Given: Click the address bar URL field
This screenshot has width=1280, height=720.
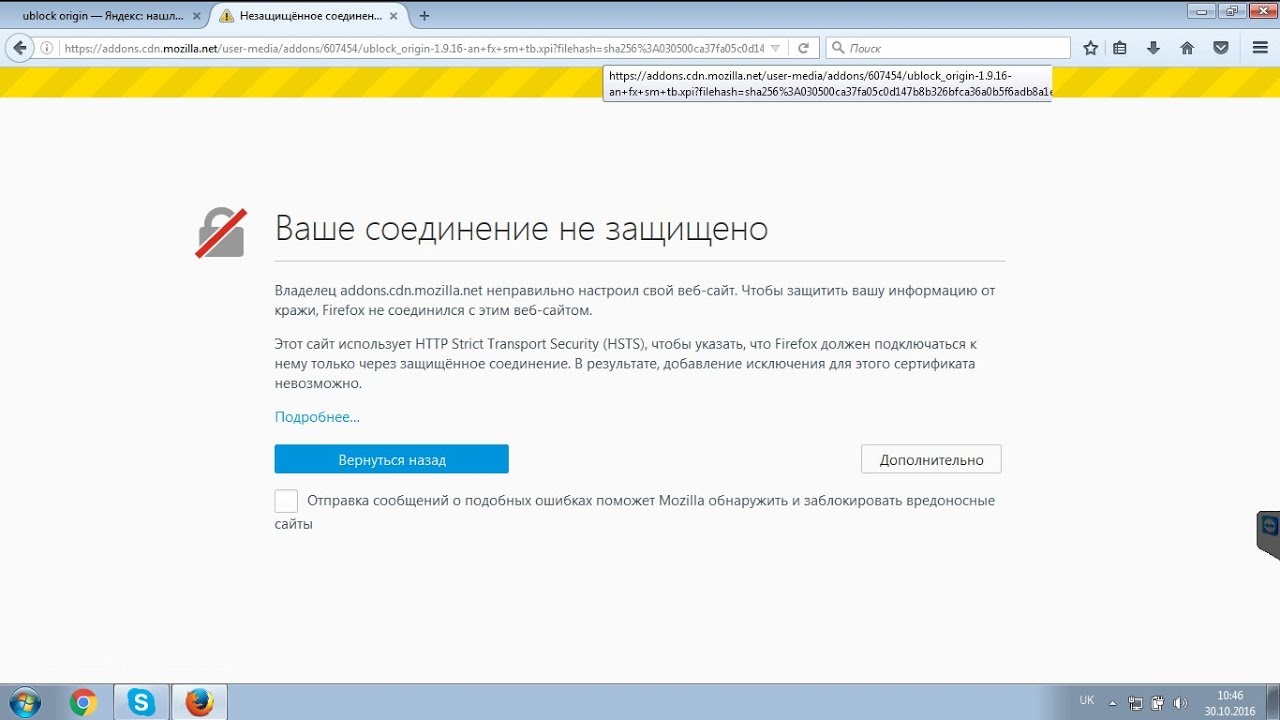Looking at the screenshot, I should pyautogui.click(x=414, y=48).
